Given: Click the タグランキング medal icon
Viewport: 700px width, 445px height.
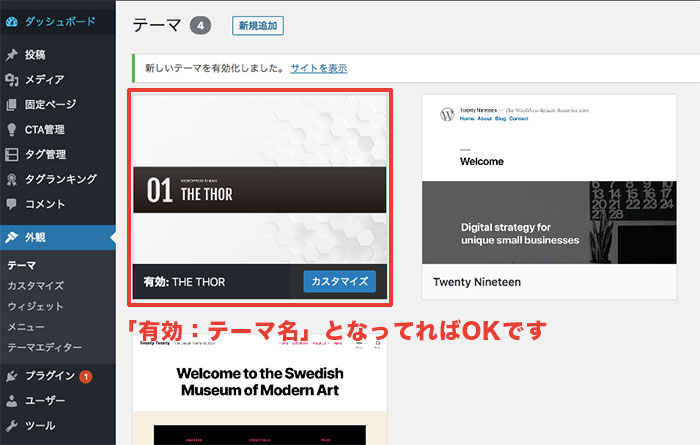Looking at the screenshot, I should coord(12,180).
